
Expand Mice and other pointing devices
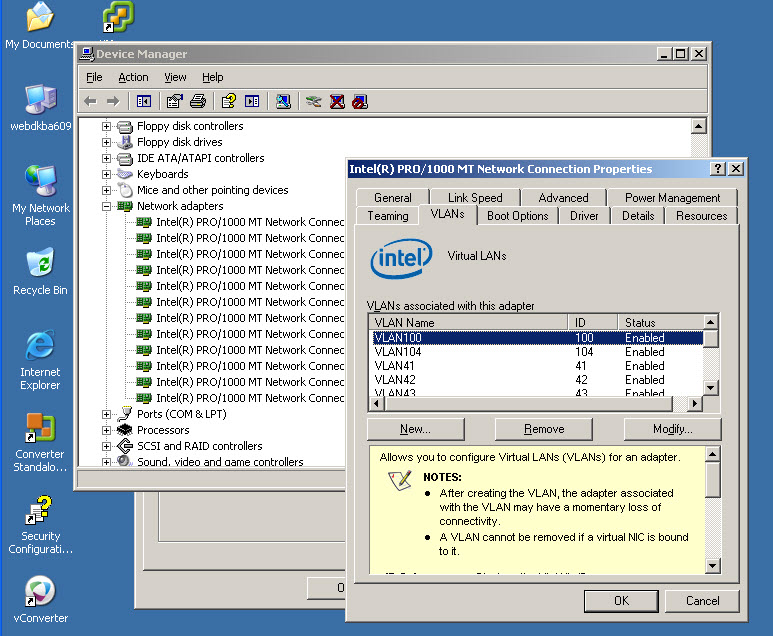(106, 190)
